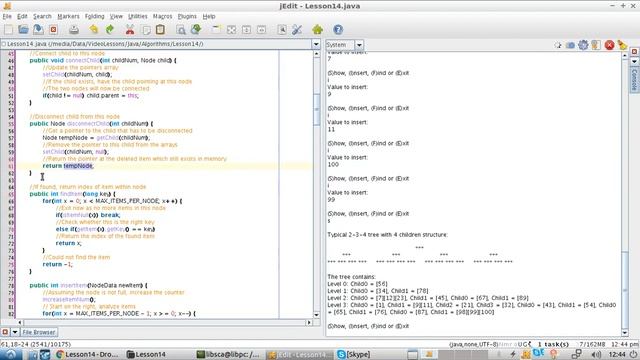Viewport: 640px width, 360px height.
Task: Click the 1 task(s) status bar entry
Action: click(x=553, y=344)
